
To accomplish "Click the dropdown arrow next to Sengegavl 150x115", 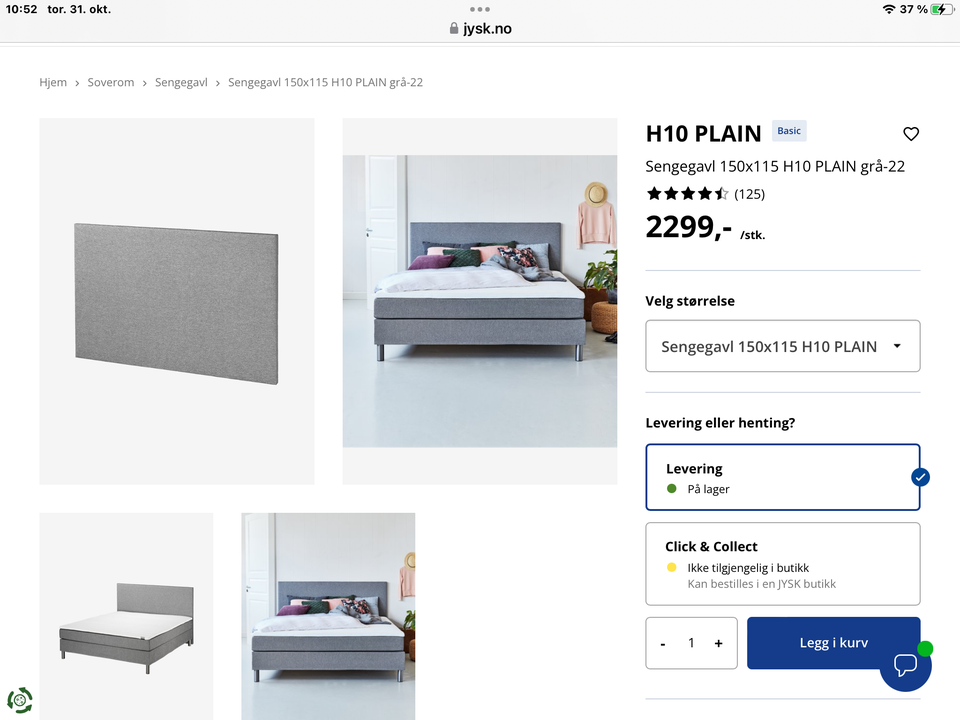I will [x=897, y=346].
